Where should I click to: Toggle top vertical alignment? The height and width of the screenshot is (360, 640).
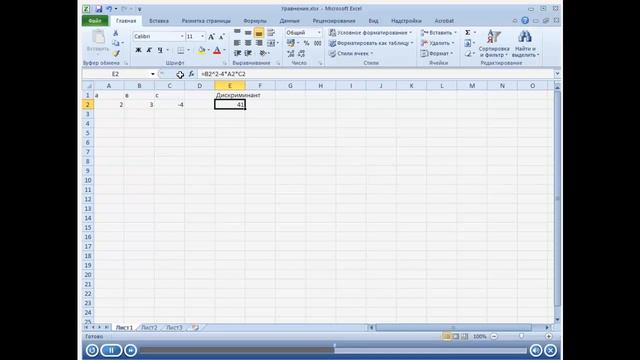coord(237,32)
